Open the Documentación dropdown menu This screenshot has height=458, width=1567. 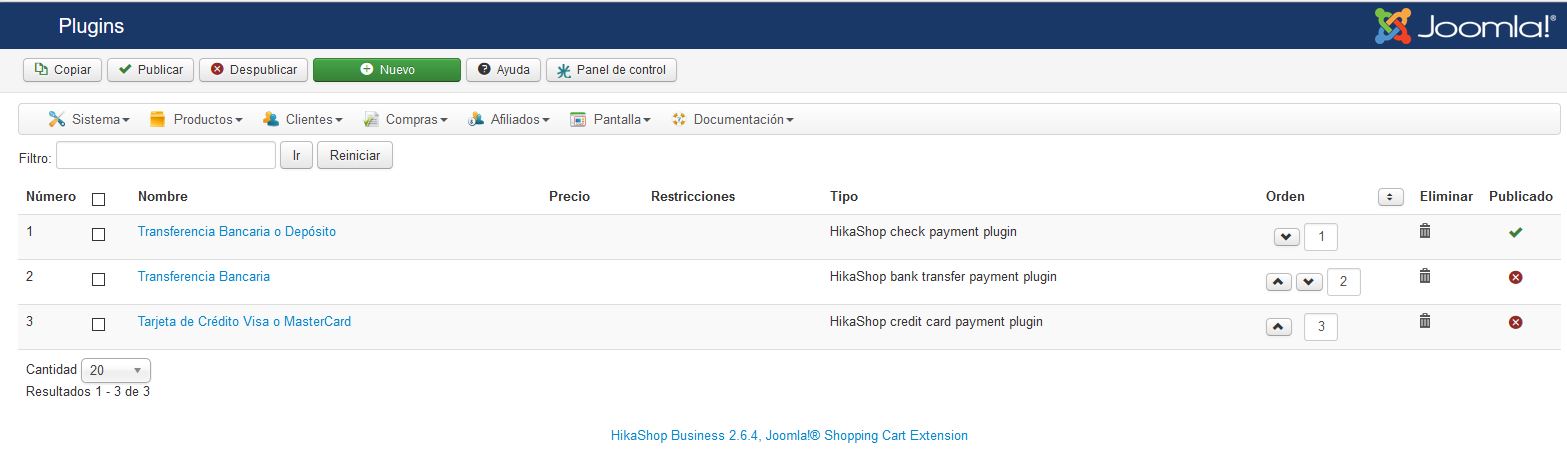pyautogui.click(x=733, y=119)
